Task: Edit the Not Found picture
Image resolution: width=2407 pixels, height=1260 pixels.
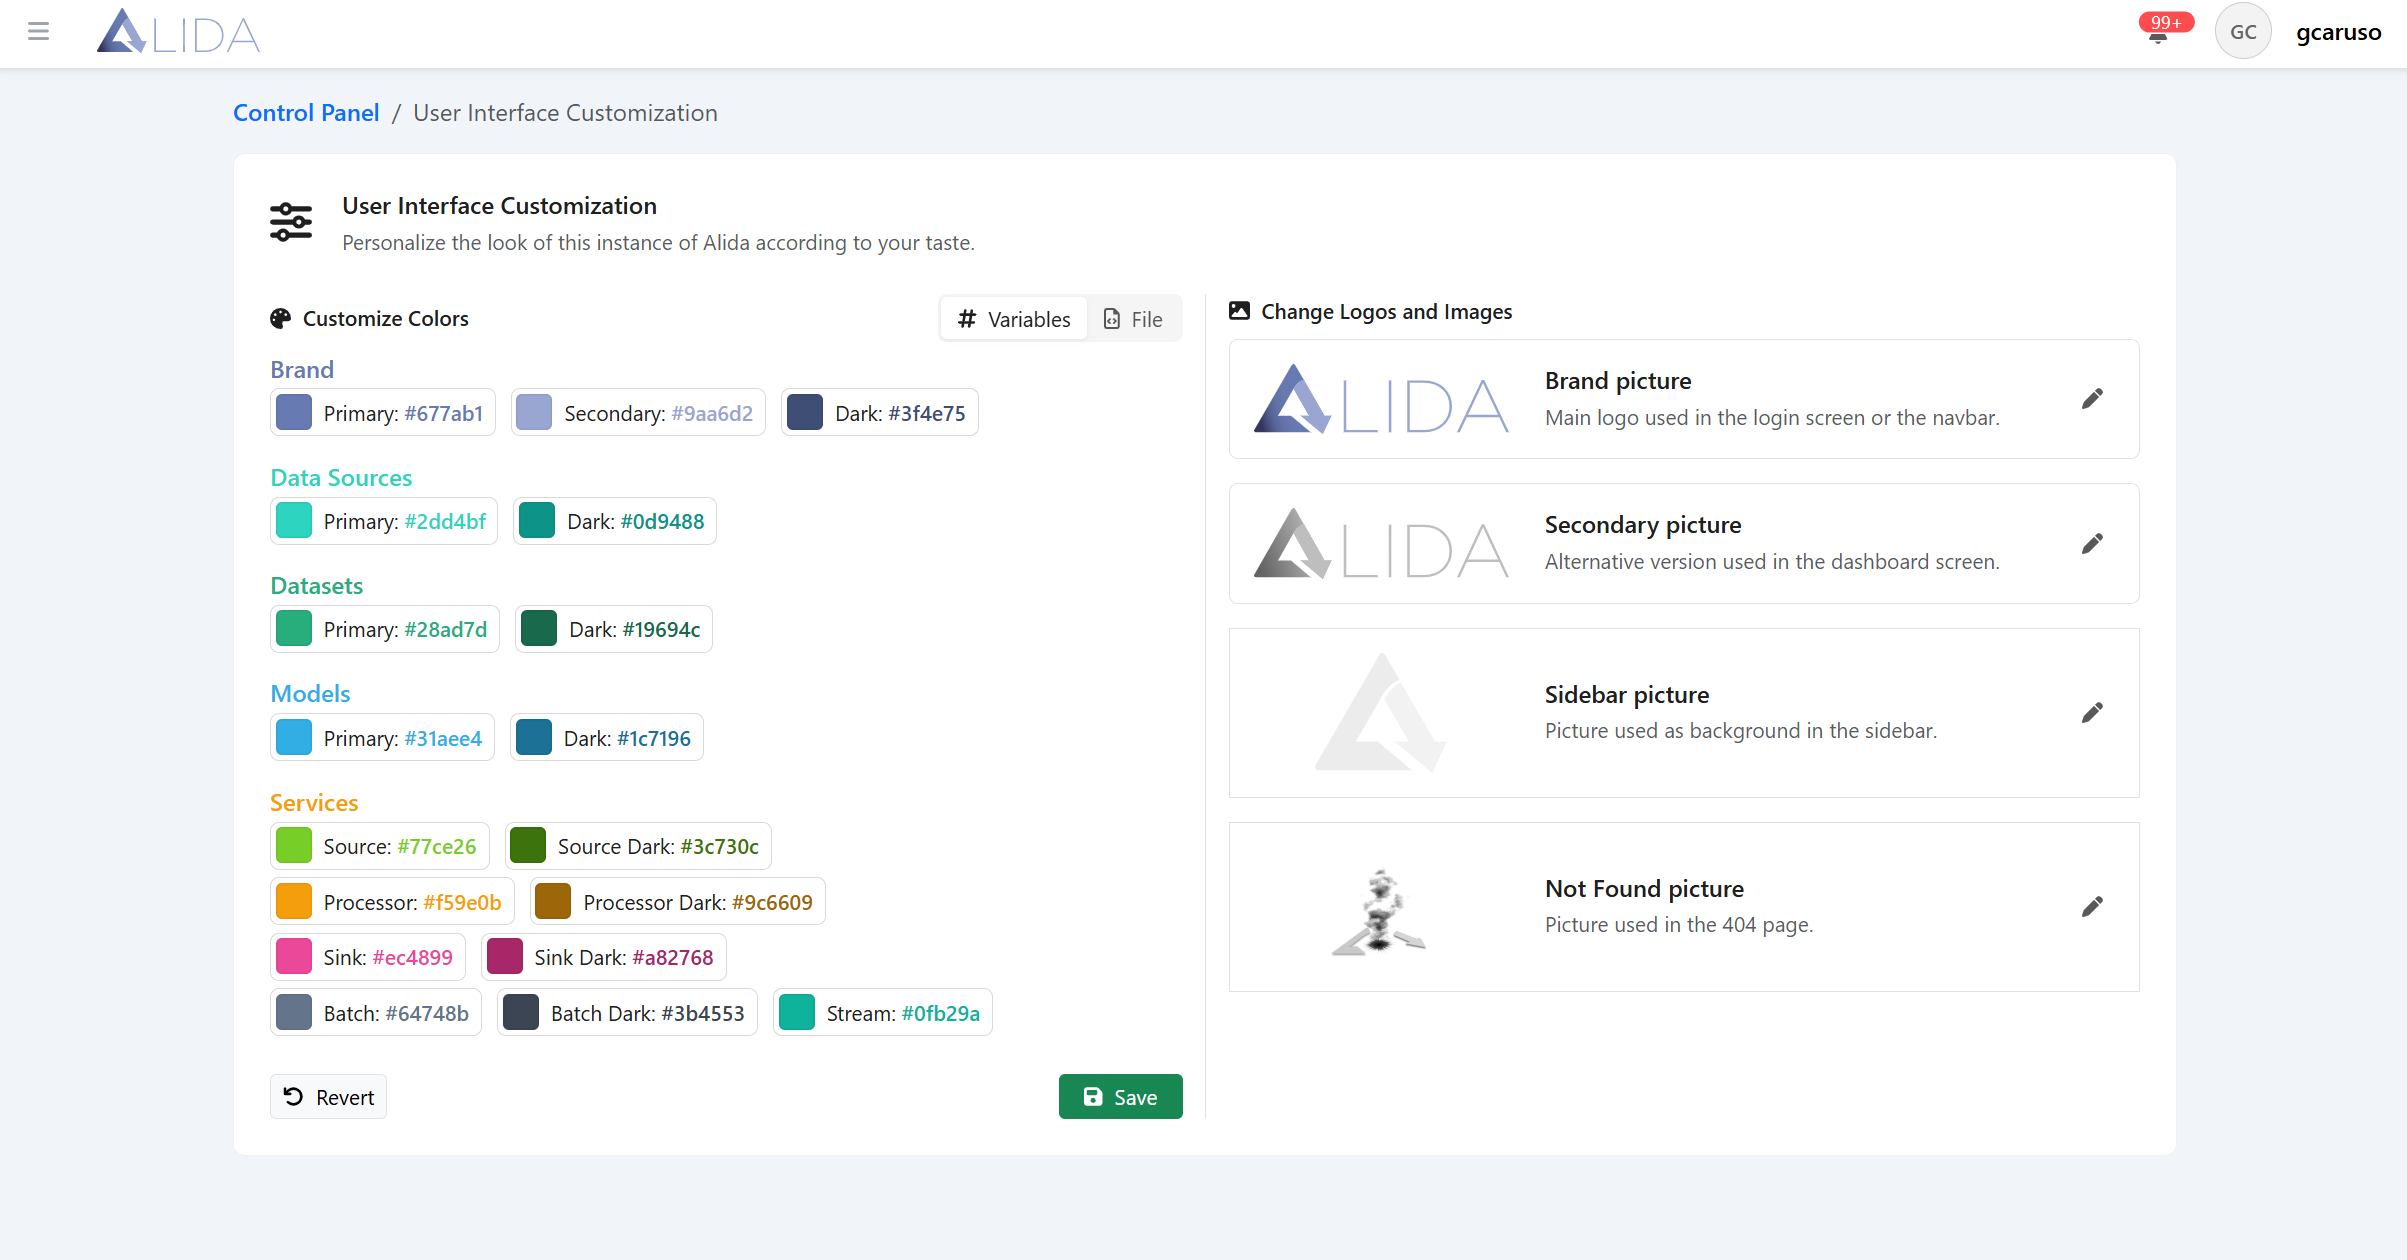Action: coord(2092,906)
